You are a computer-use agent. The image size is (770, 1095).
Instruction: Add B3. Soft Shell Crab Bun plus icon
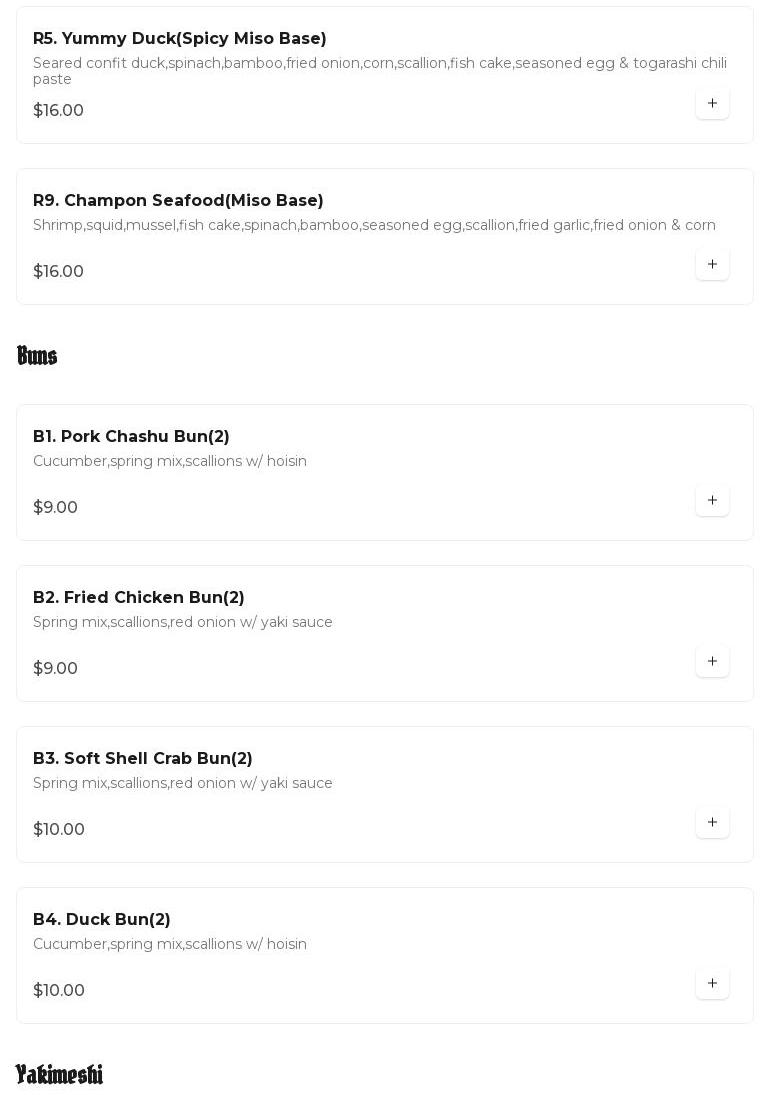tap(712, 822)
